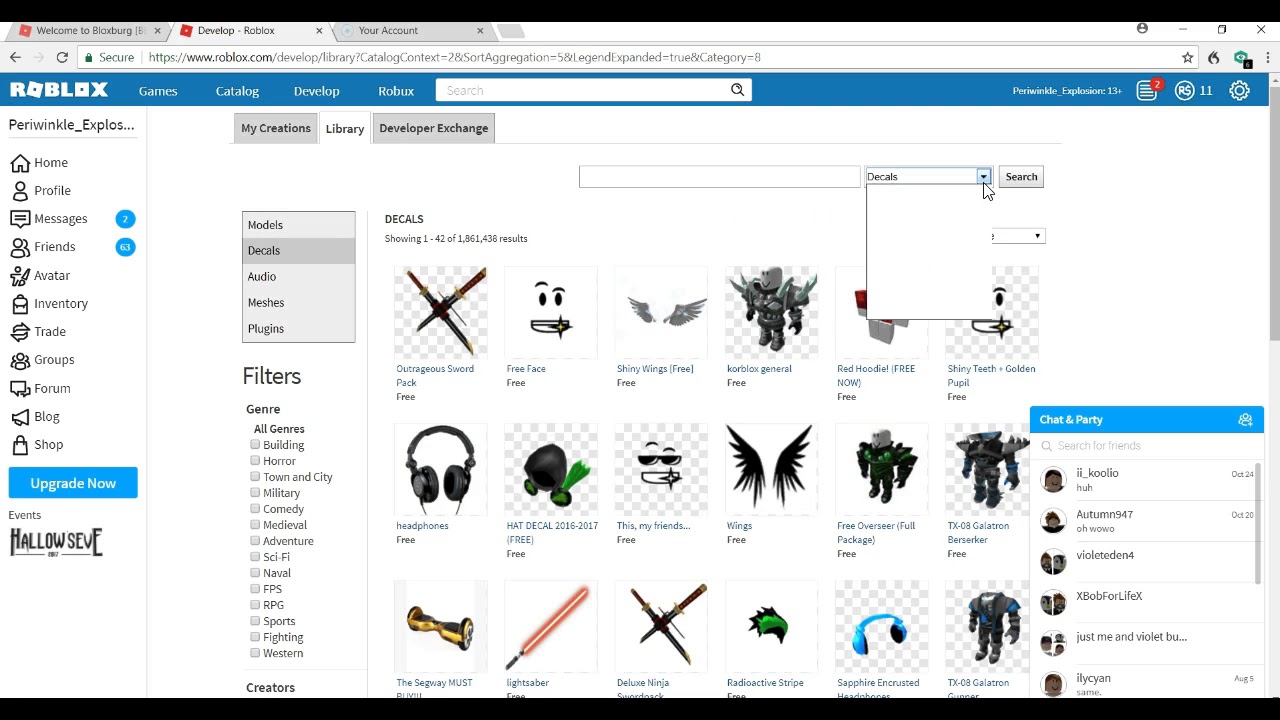The height and width of the screenshot is (720, 1280).
Task: Check the Horror genre checkbox
Action: 255,461
